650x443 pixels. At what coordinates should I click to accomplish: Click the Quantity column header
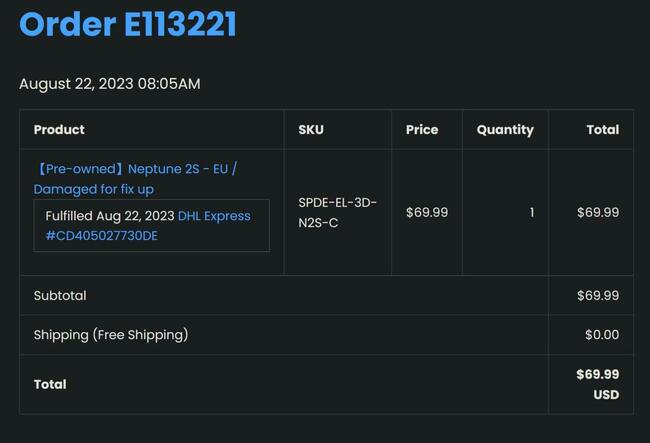click(505, 130)
